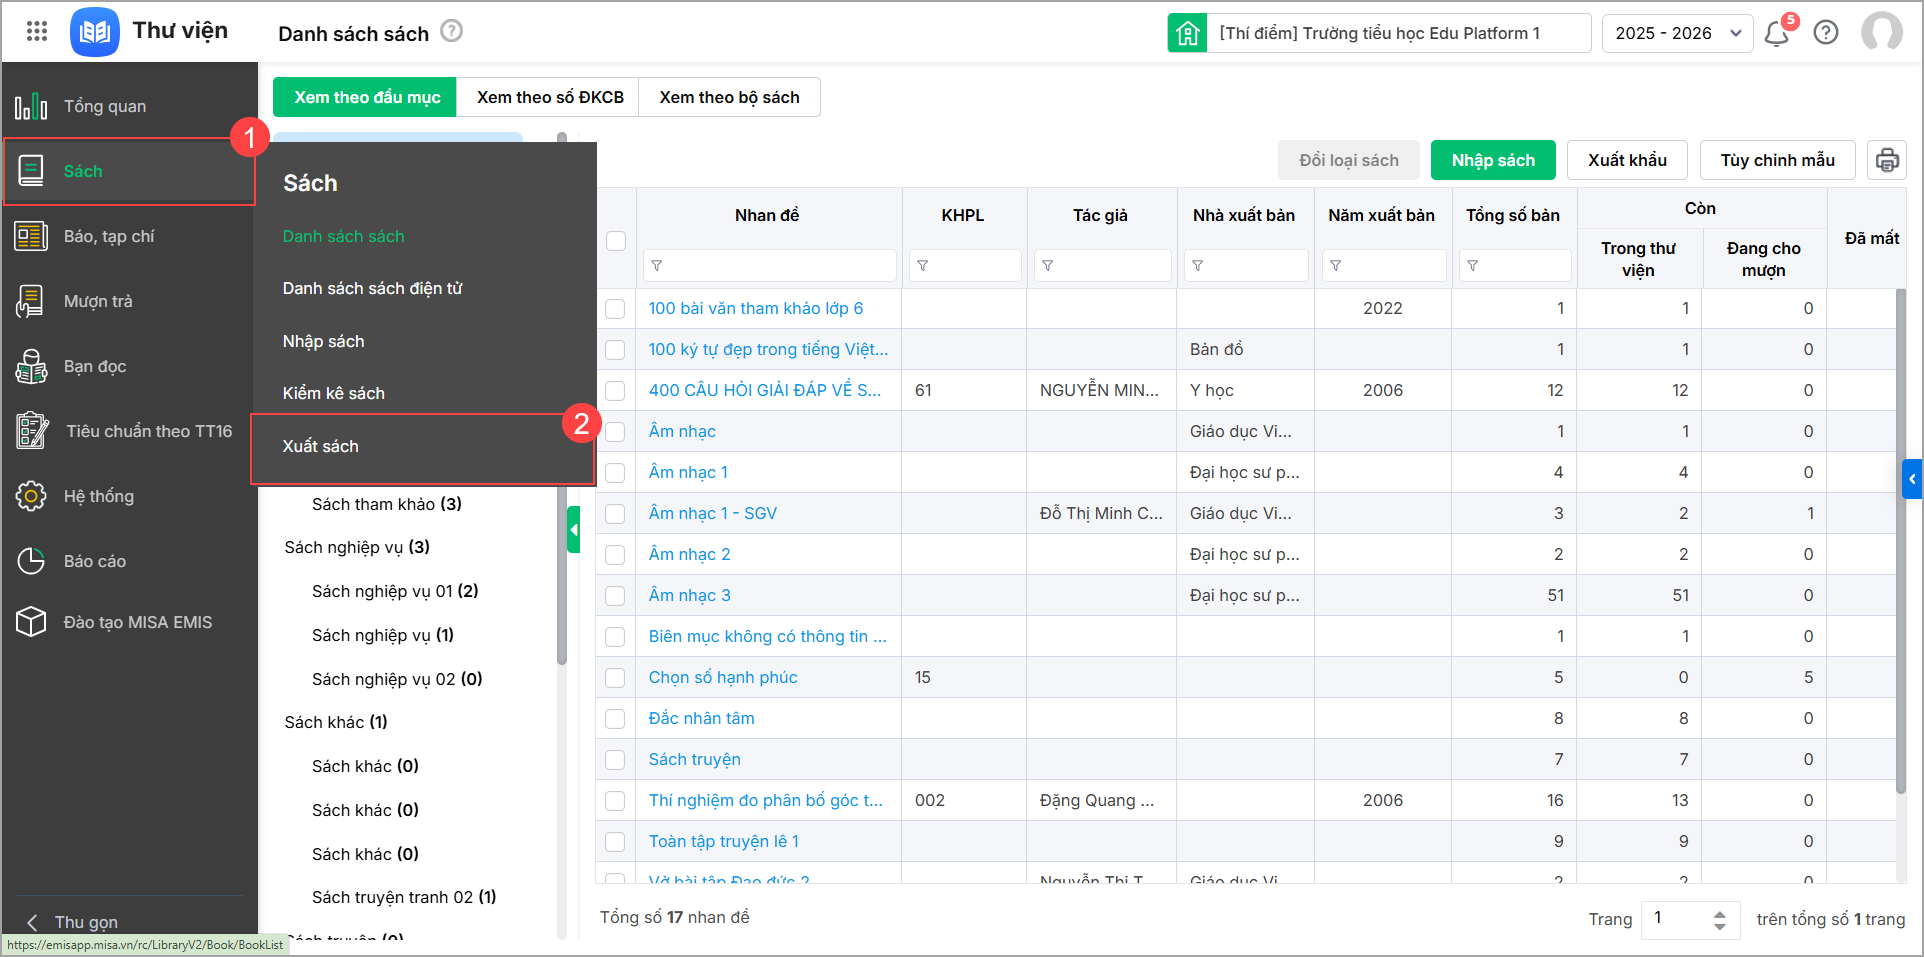Check the row for Toàn tập truyện lê 1
Screen dimensions: 1924x957
(x=616, y=842)
